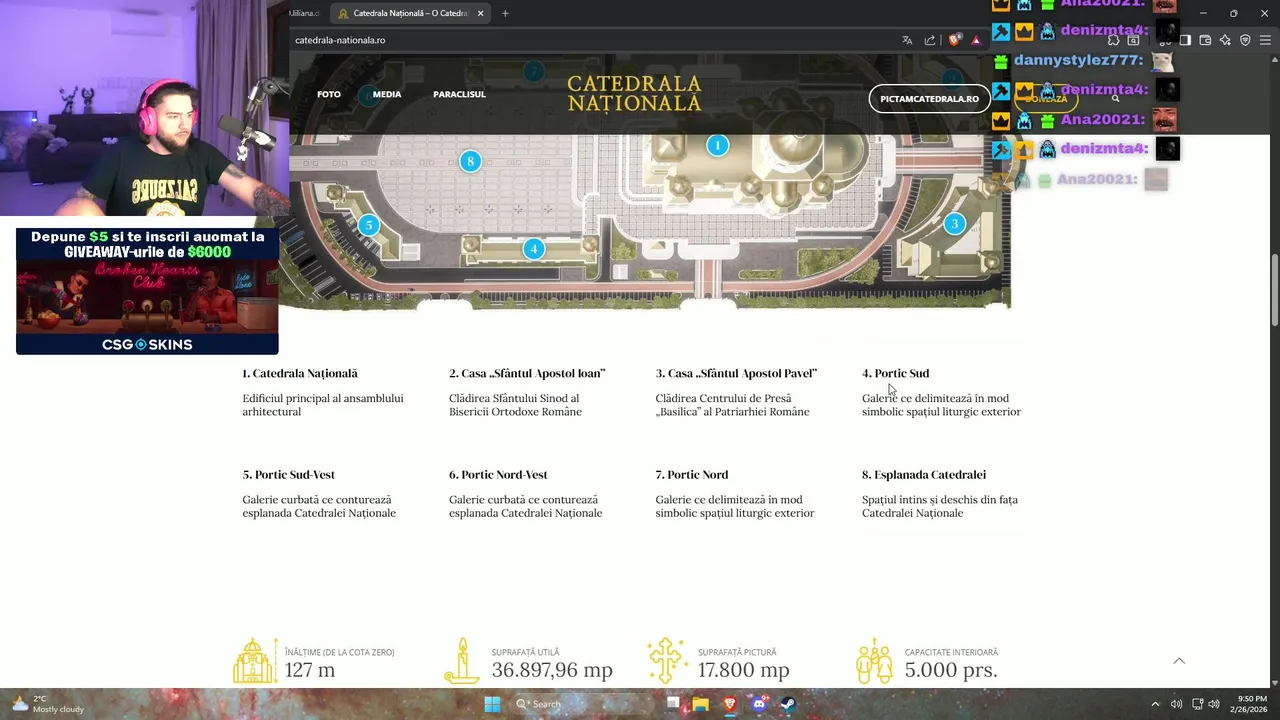The width and height of the screenshot is (1280, 720).
Task: Click map marker number 3
Action: pos(954,224)
